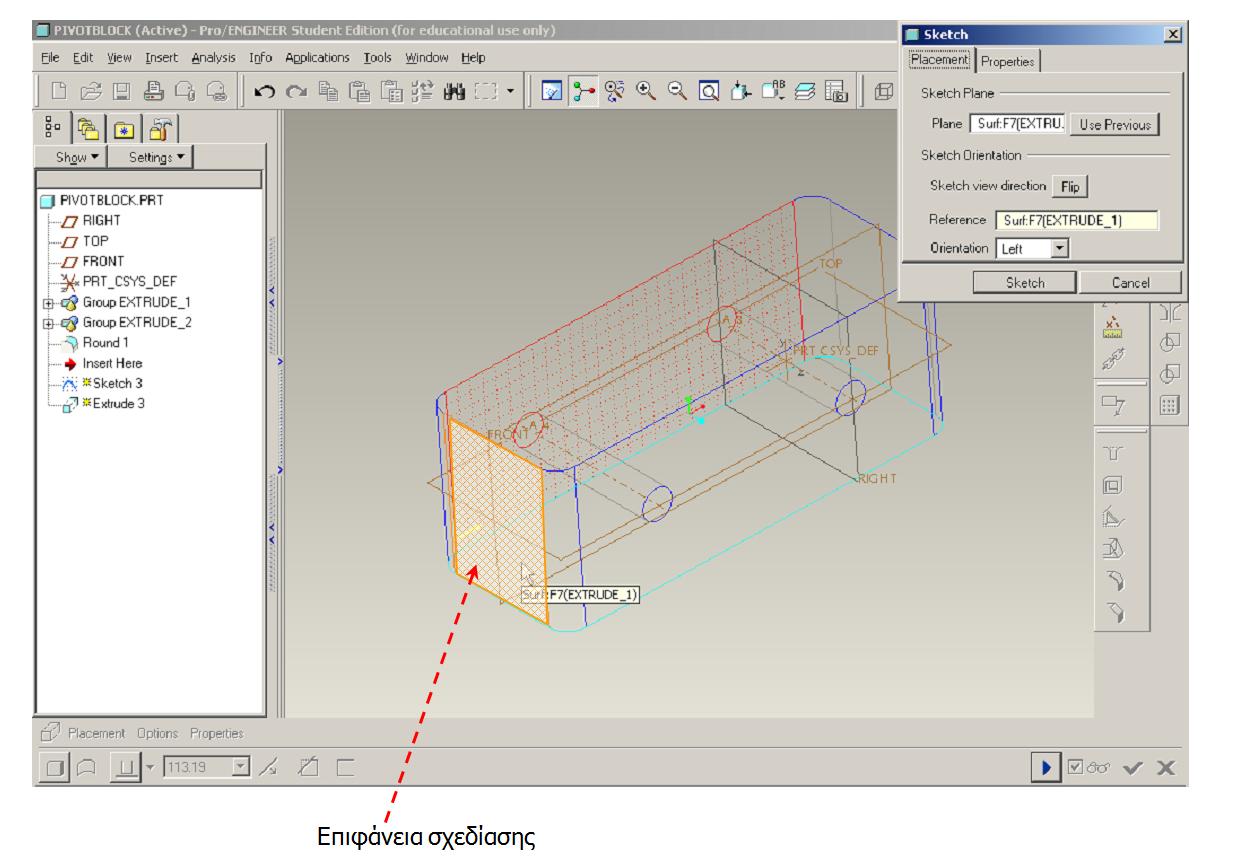The width and height of the screenshot is (1253, 864).
Task: Select the Favorites navigator tab
Action: click(124, 127)
